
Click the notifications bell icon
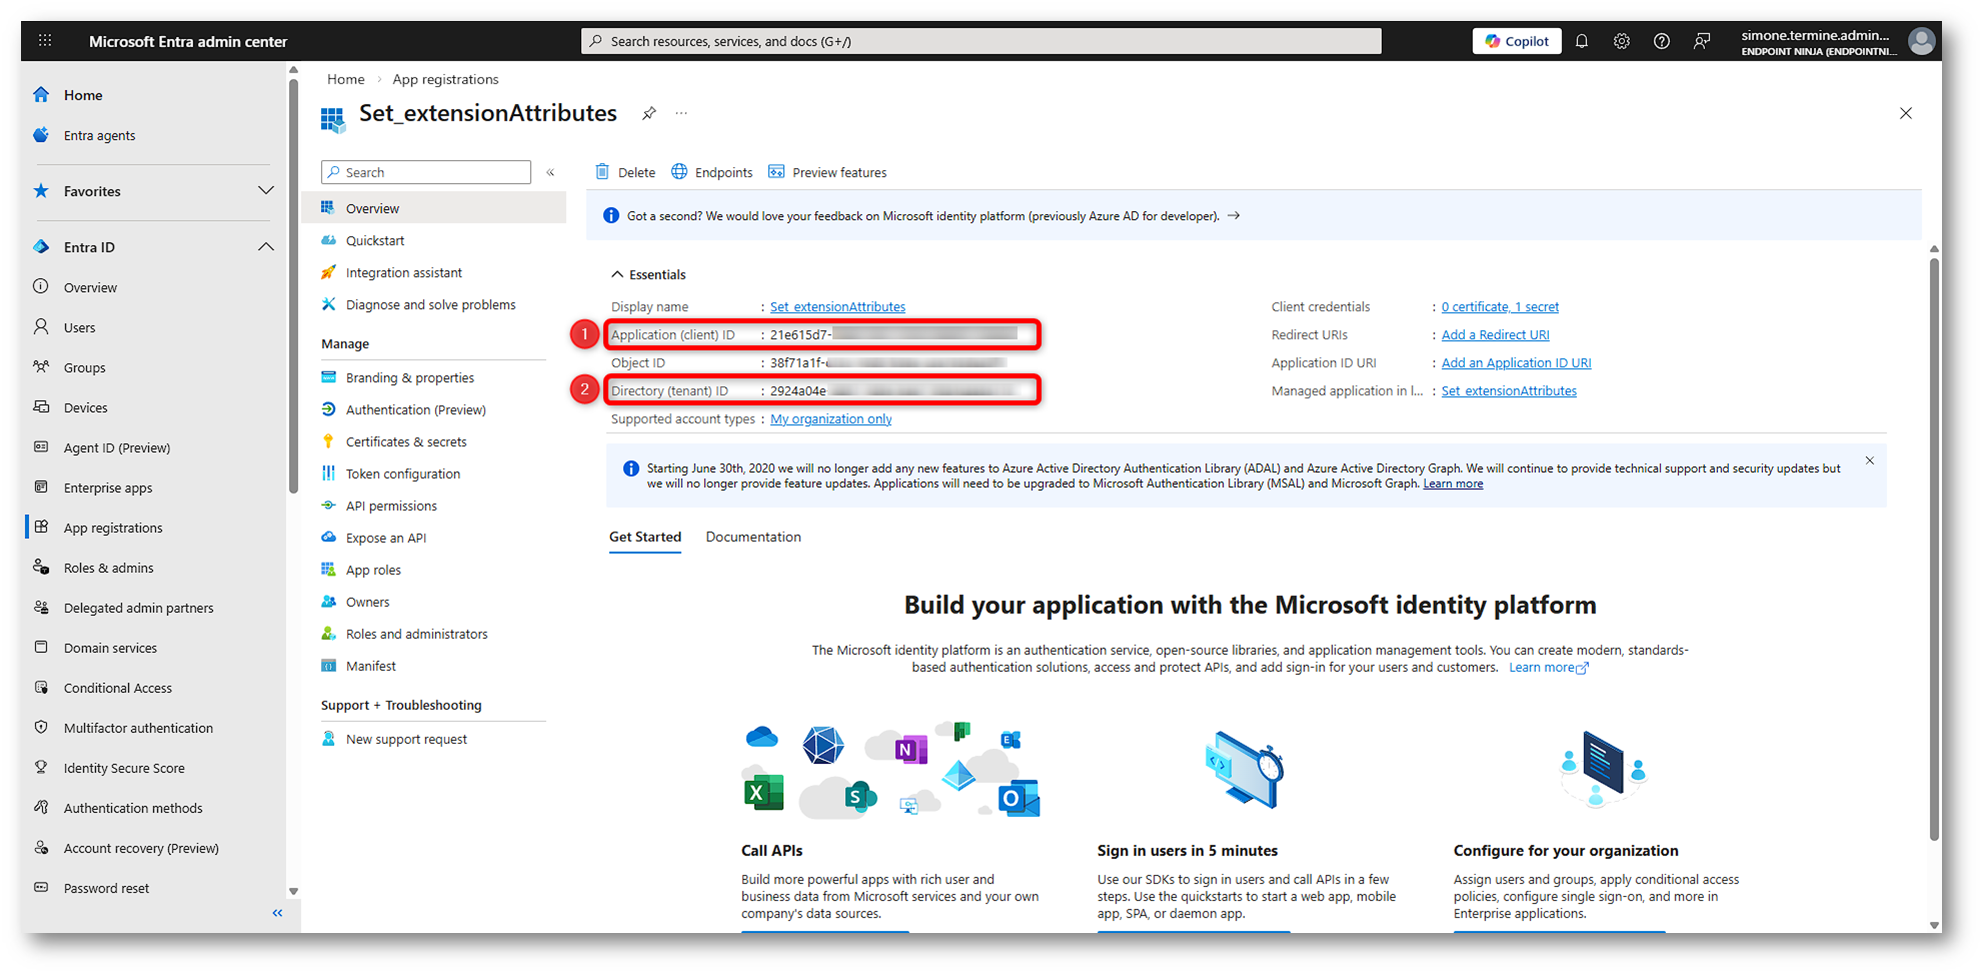pos(1581,41)
